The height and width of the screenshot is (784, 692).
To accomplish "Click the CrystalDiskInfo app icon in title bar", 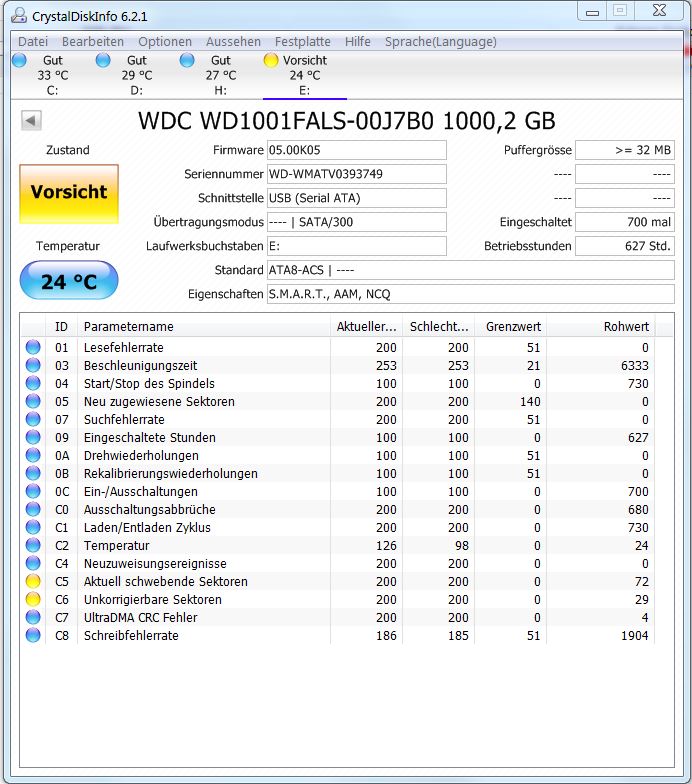I will click(19, 16).
